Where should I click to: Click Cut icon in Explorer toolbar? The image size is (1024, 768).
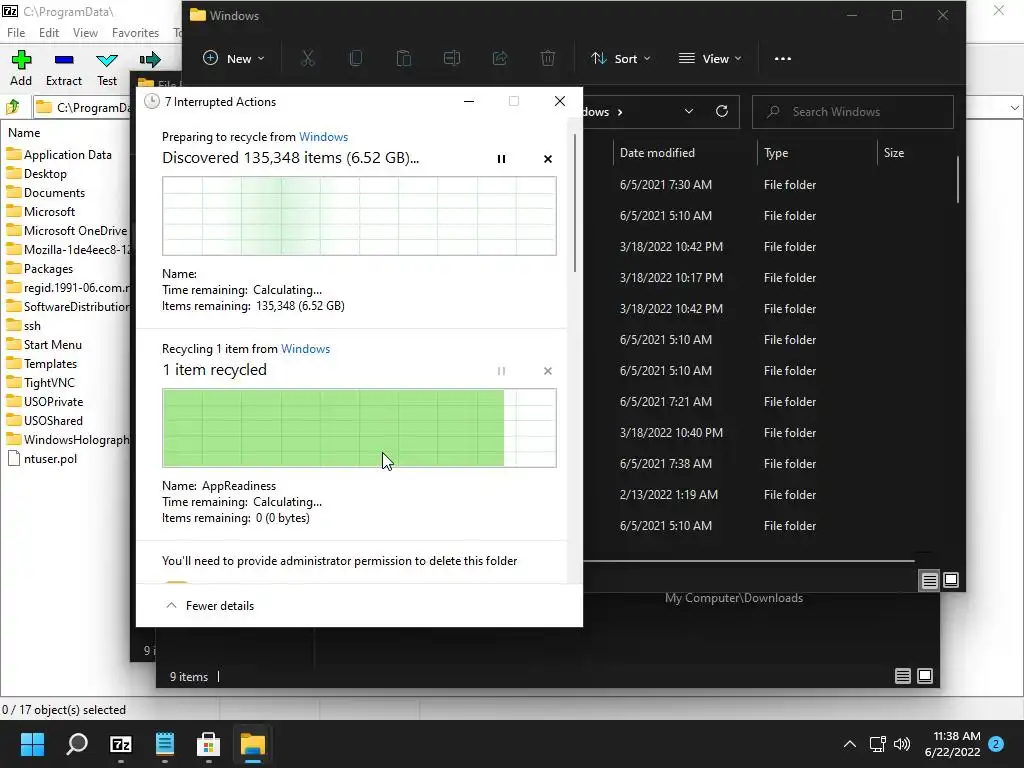[x=308, y=59]
